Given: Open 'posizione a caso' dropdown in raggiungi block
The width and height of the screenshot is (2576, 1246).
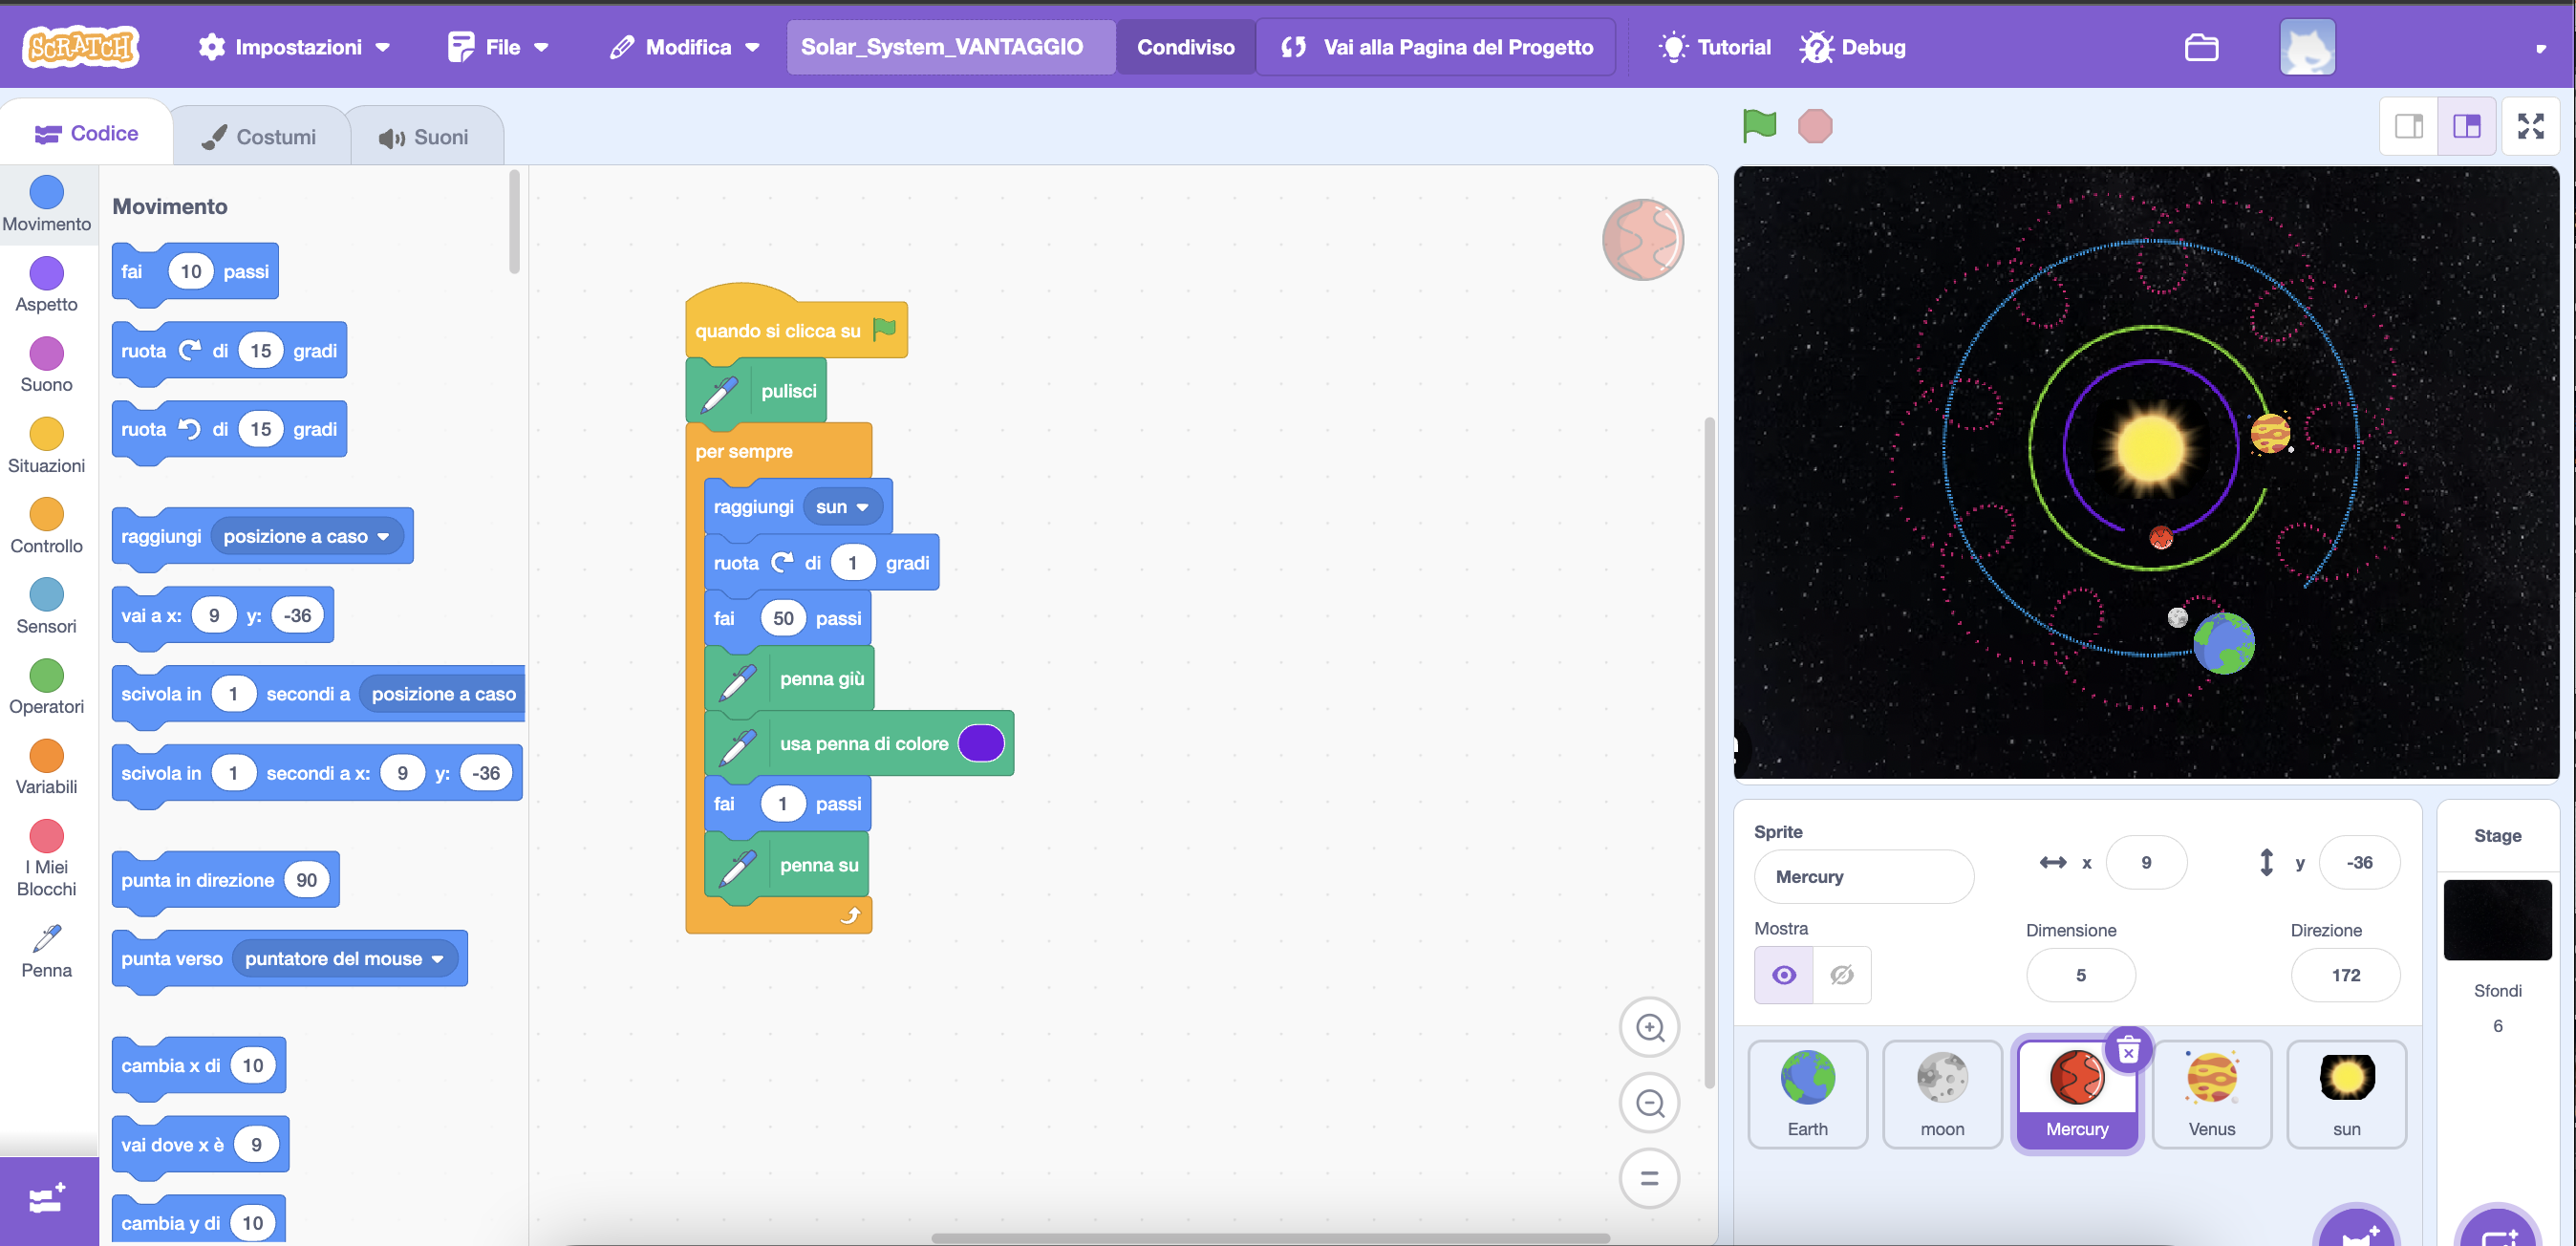Looking at the screenshot, I should click(306, 536).
